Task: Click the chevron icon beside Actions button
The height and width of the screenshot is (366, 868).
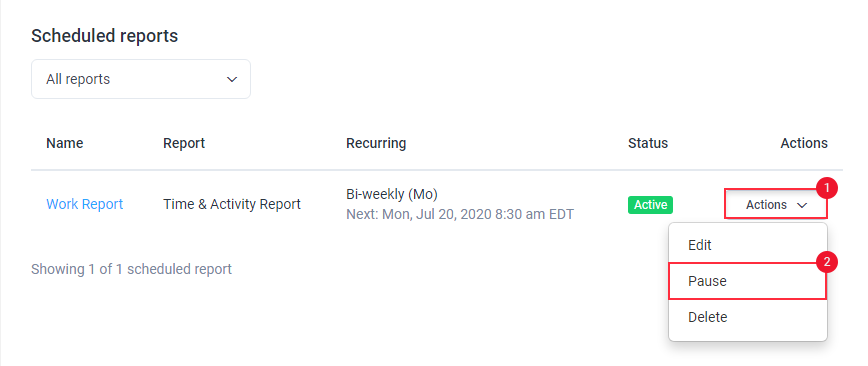Action: tap(802, 205)
